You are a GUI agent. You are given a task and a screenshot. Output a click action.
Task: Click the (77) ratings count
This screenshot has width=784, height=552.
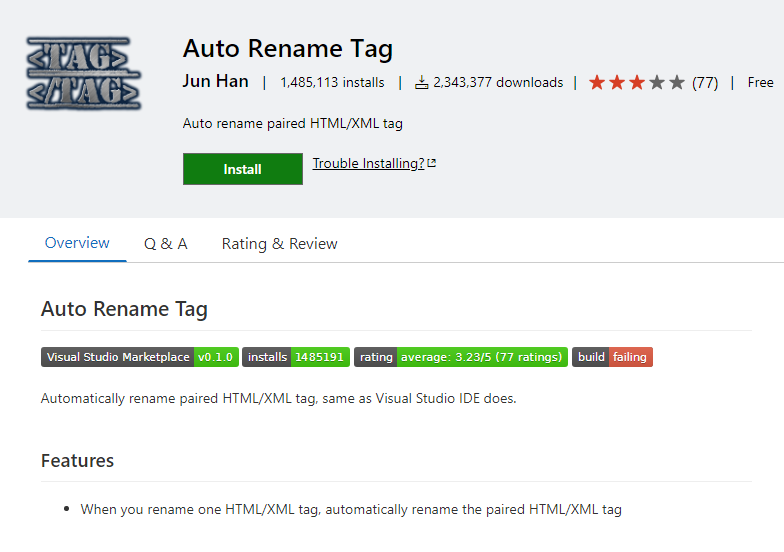pyautogui.click(x=705, y=82)
